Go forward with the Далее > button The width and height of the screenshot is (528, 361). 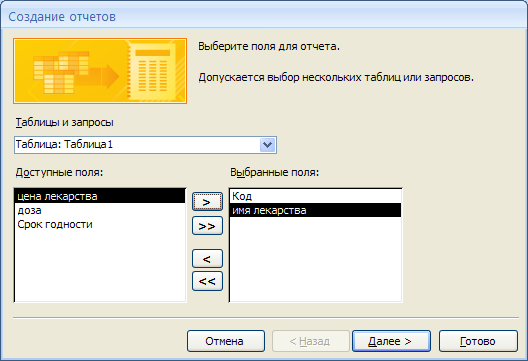391,341
